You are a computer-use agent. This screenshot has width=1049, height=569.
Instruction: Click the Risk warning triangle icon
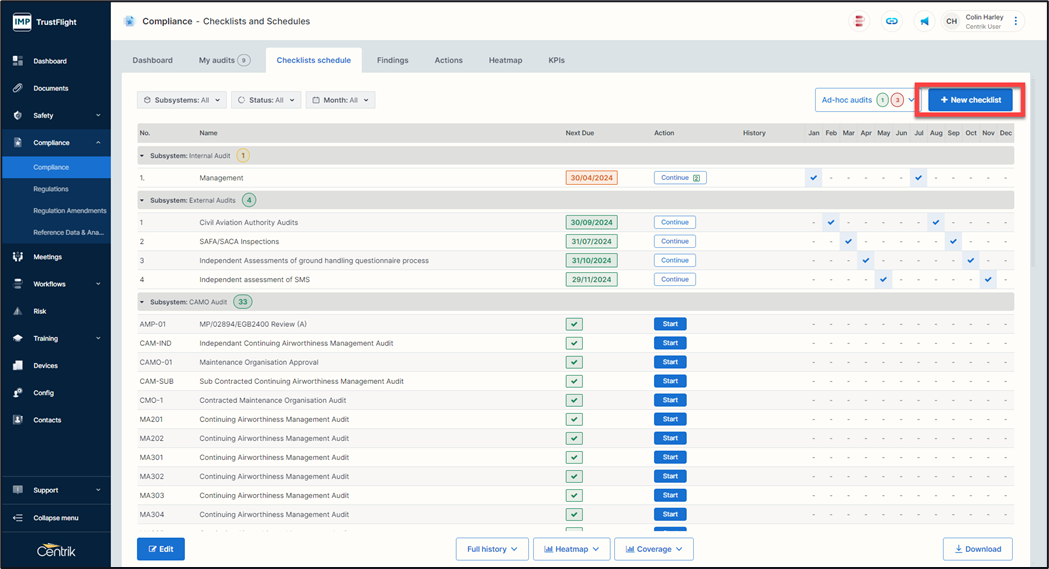tap(18, 311)
